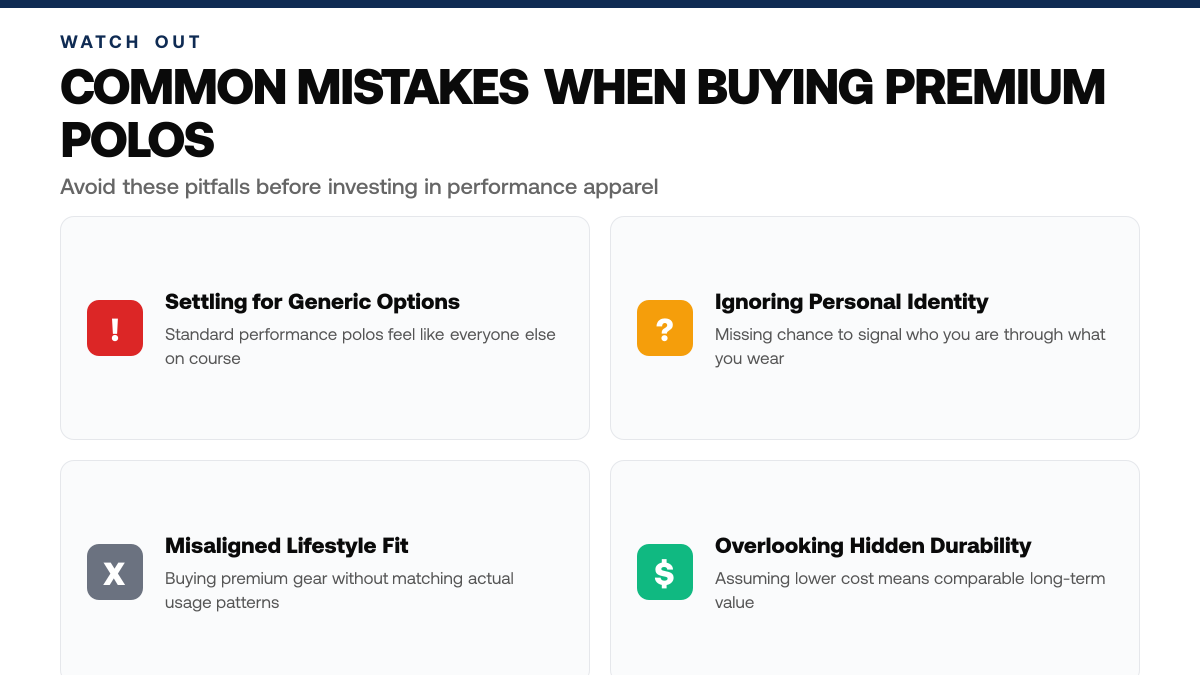
Task: Click text about buying premium gear
Action: [339, 590]
